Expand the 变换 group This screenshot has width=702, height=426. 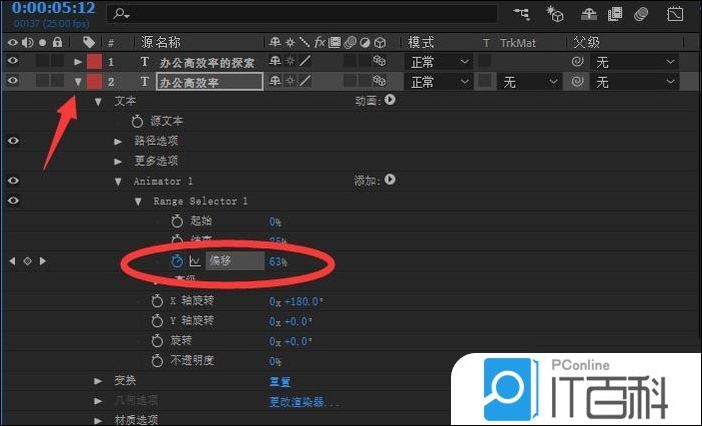point(98,381)
